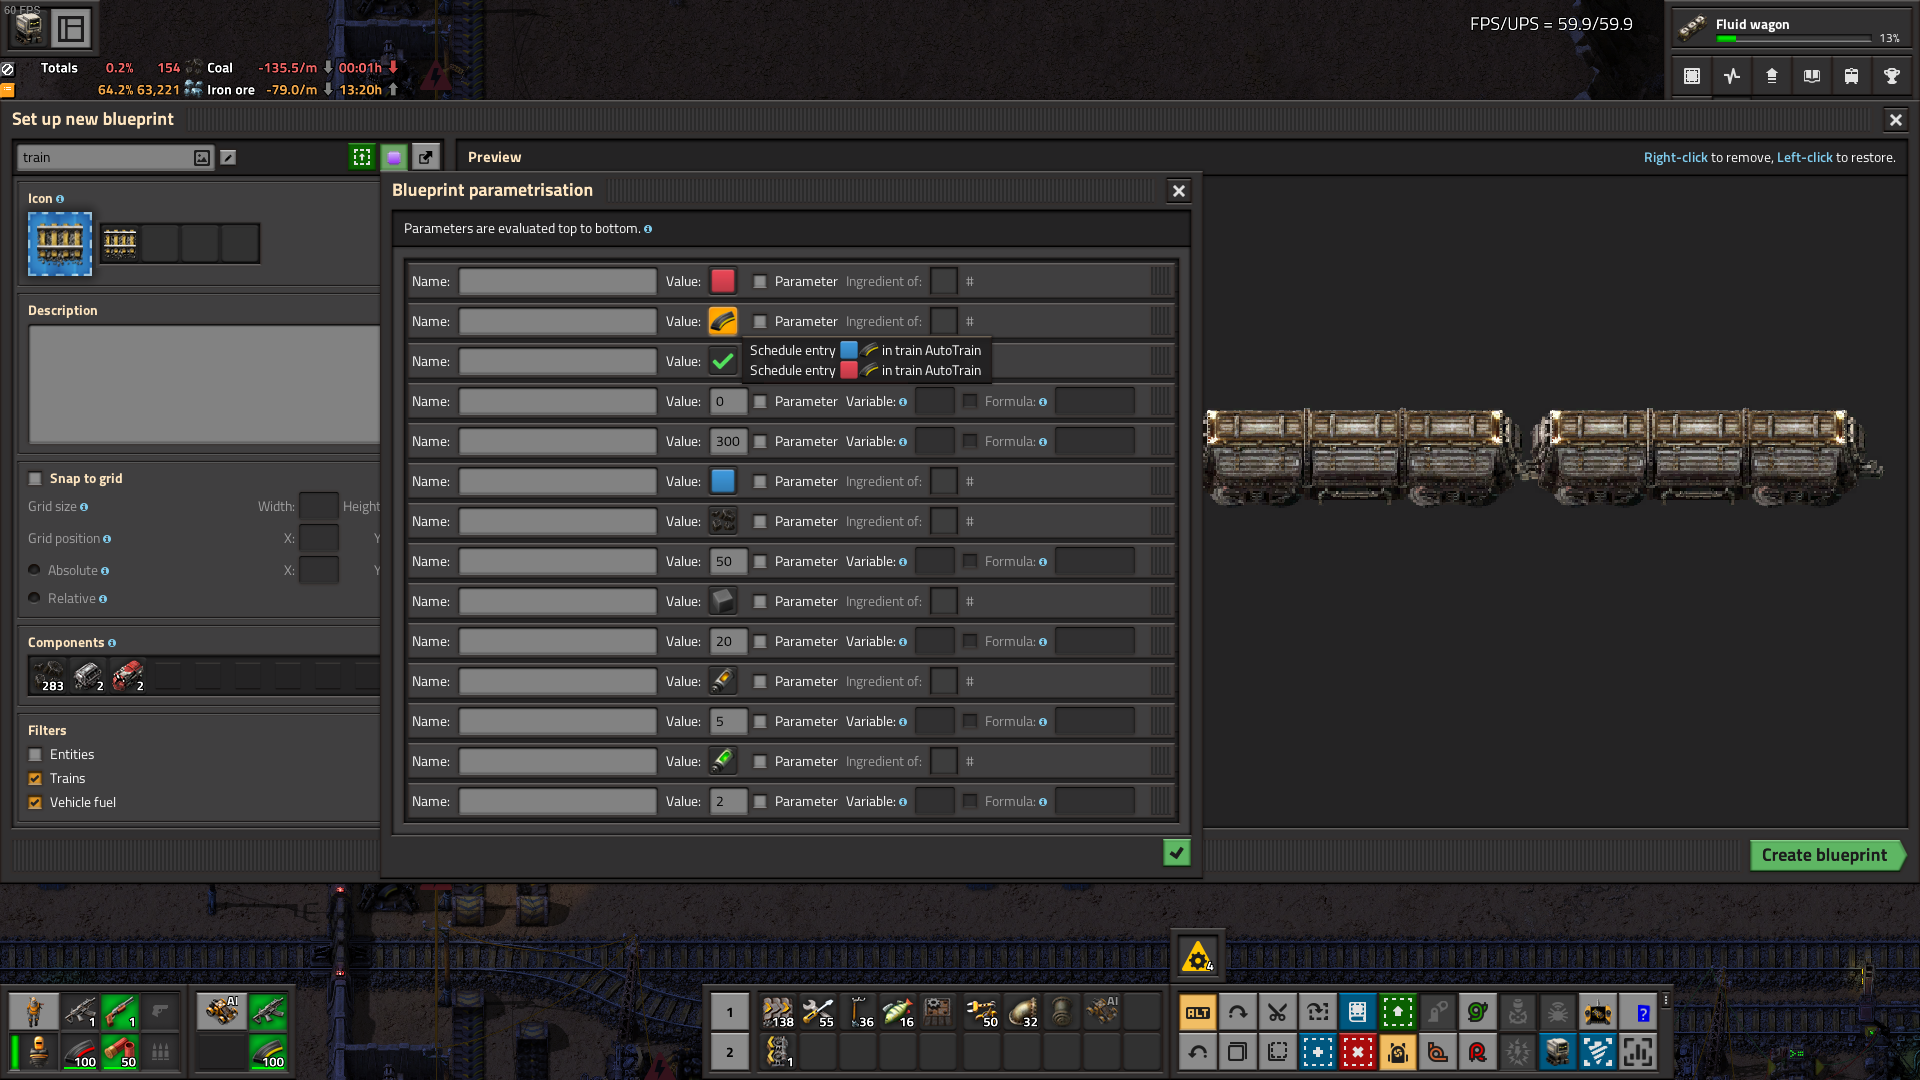Click the pencil edit name icon

tap(228, 157)
